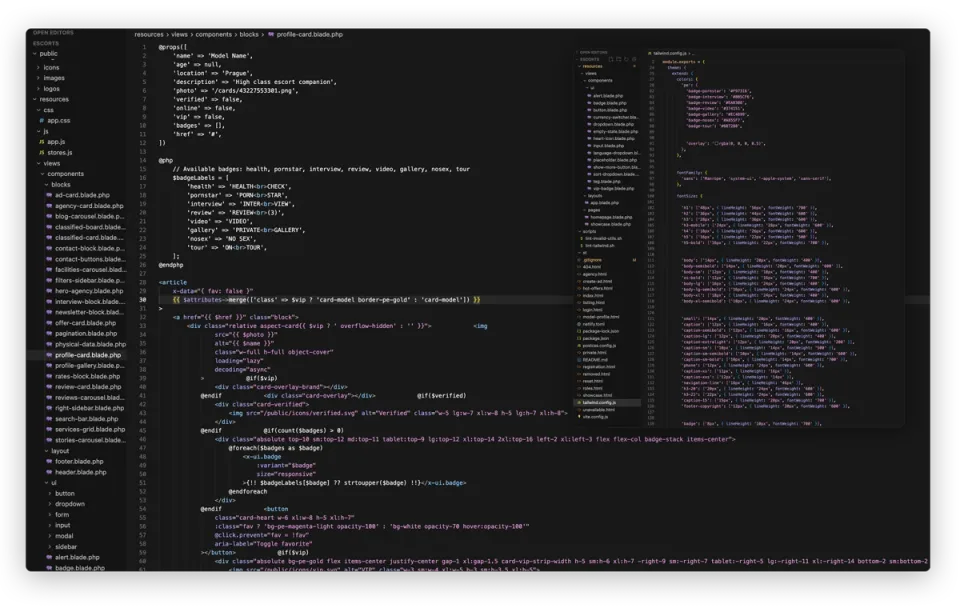The height and width of the screenshot is (608, 960).
Task: Click profile-card.blade.php in the breadcrumb
Action: point(309,34)
